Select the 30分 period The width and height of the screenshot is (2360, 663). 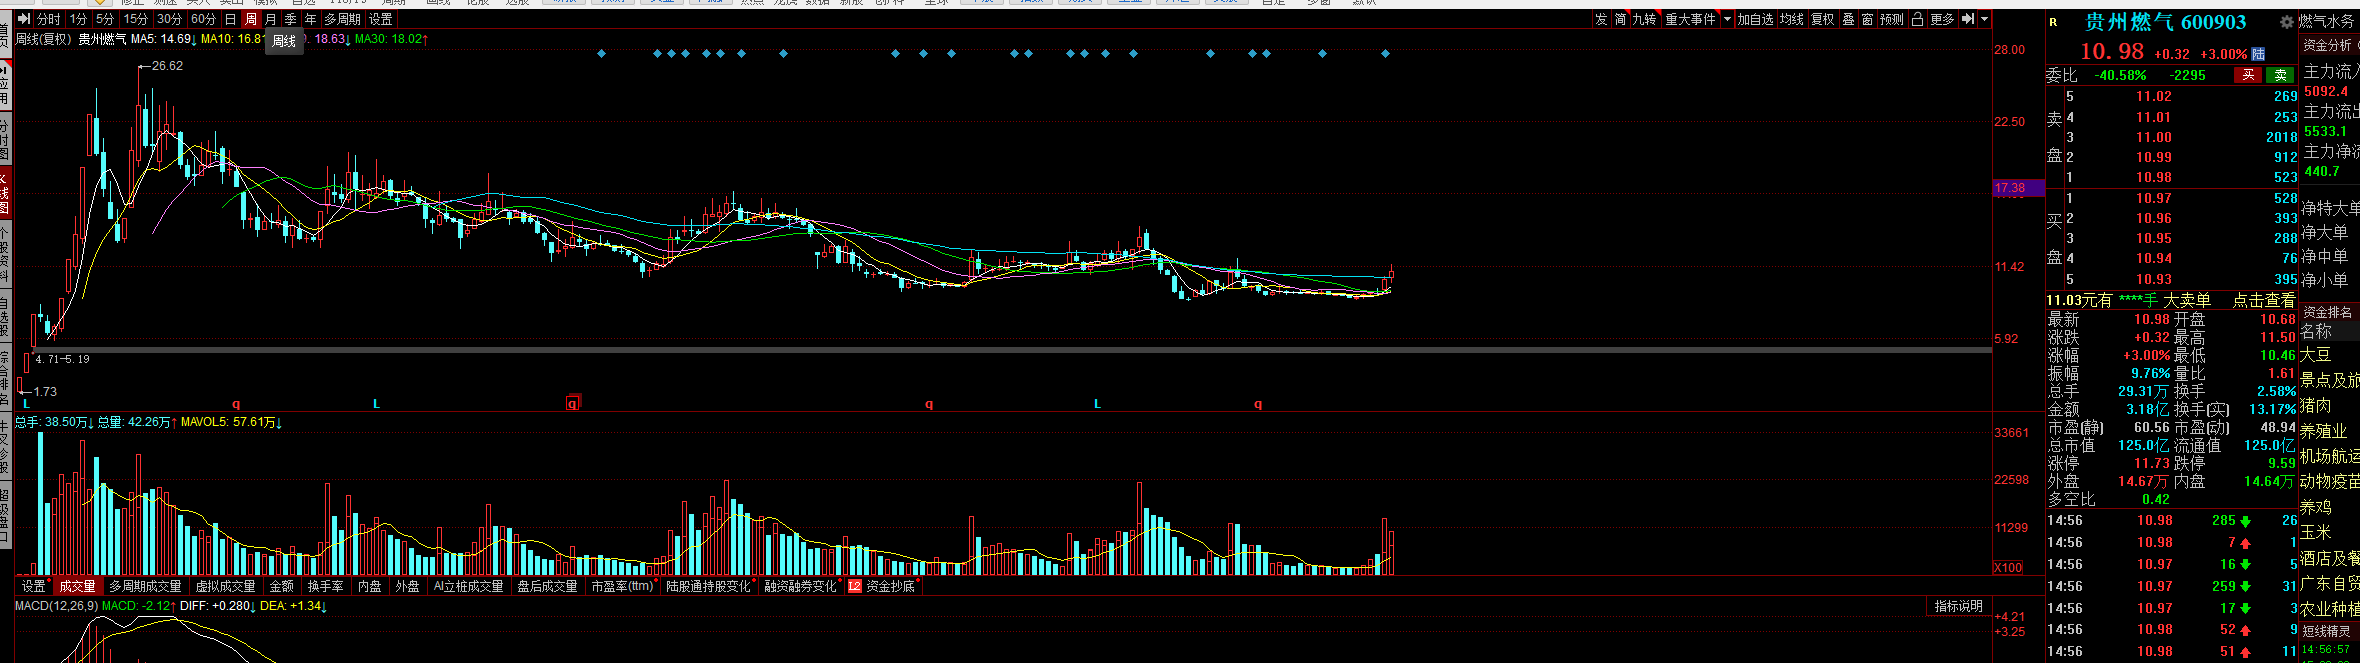[169, 19]
